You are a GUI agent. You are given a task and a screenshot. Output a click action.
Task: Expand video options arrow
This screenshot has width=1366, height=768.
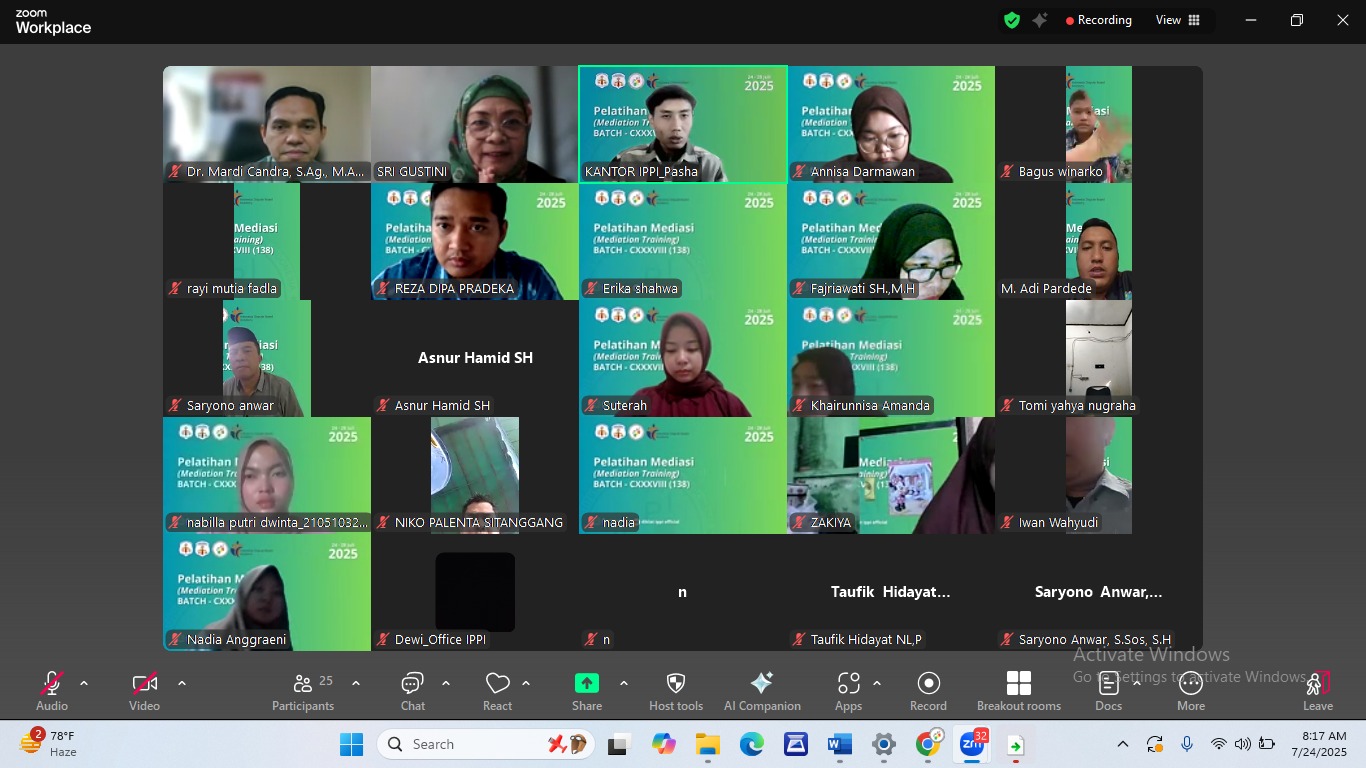click(x=182, y=684)
